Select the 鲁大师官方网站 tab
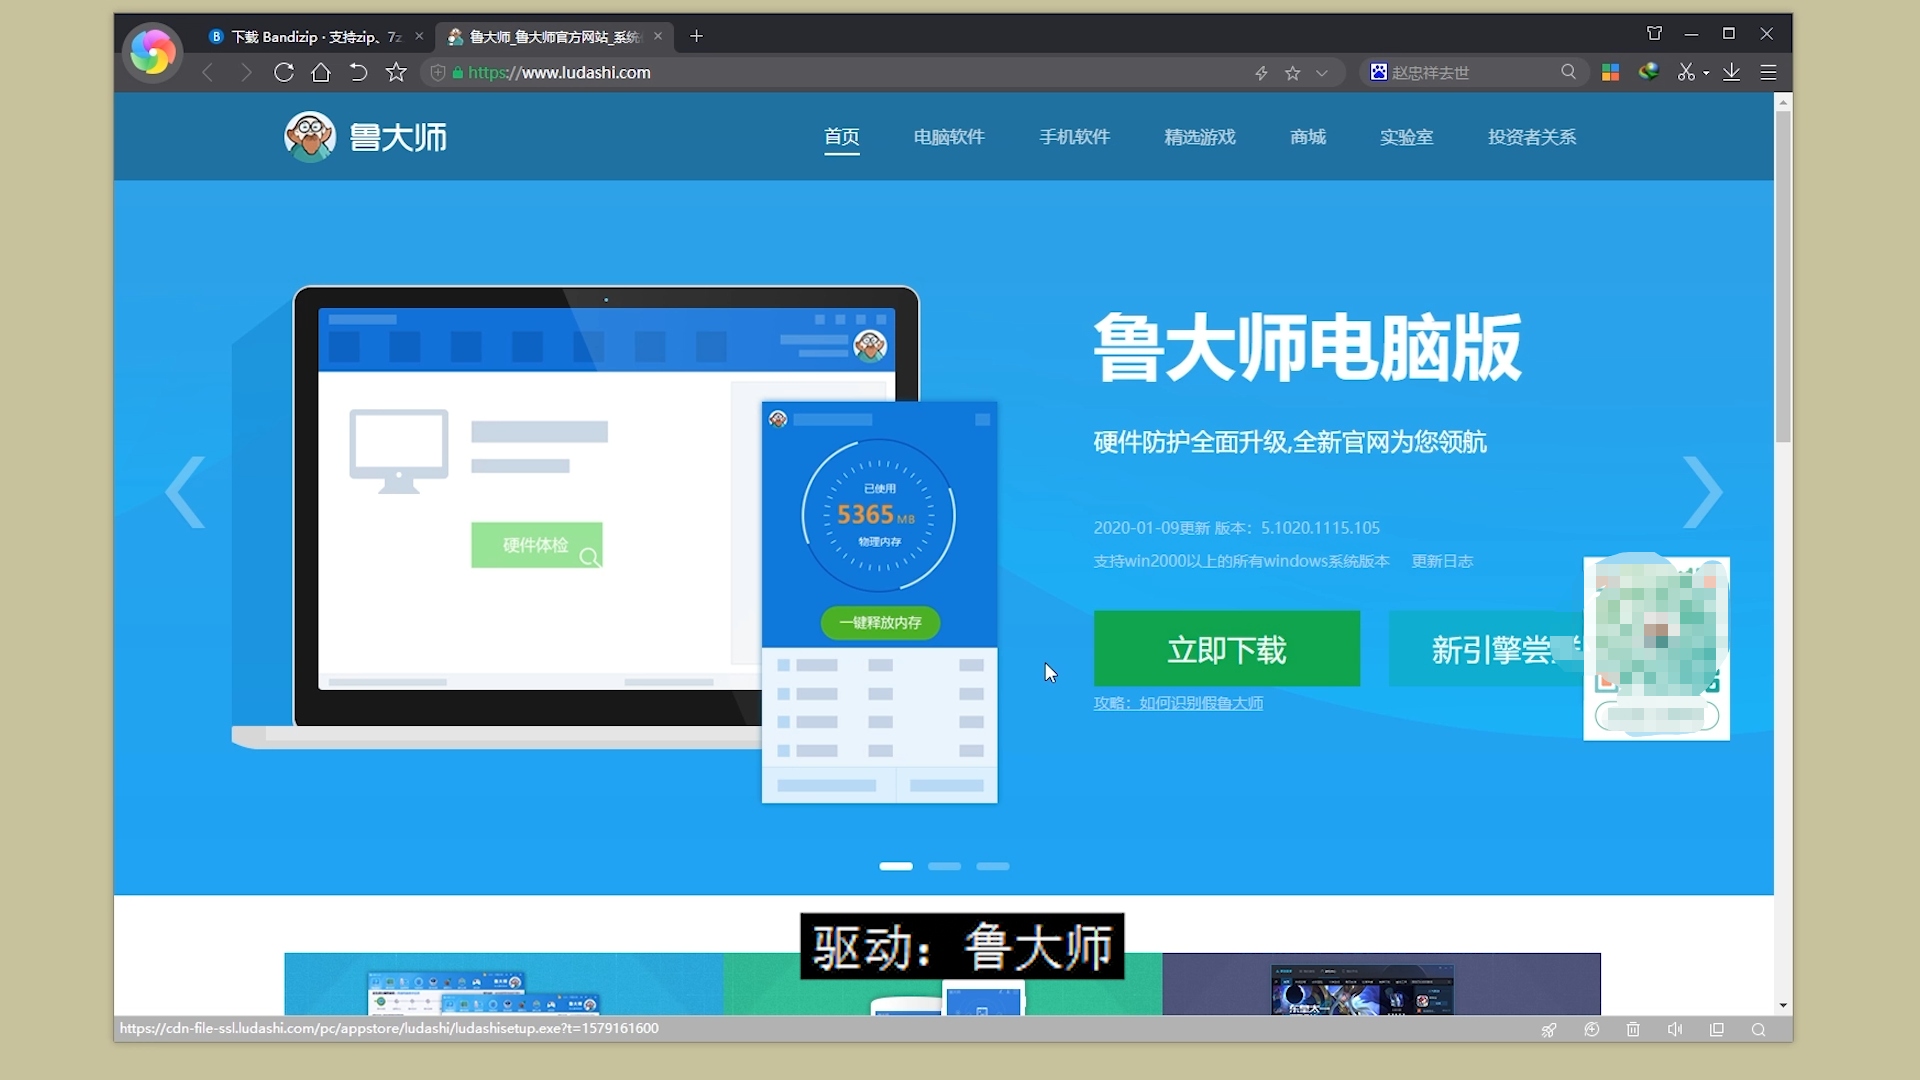This screenshot has height=1080, width=1920. (555, 37)
